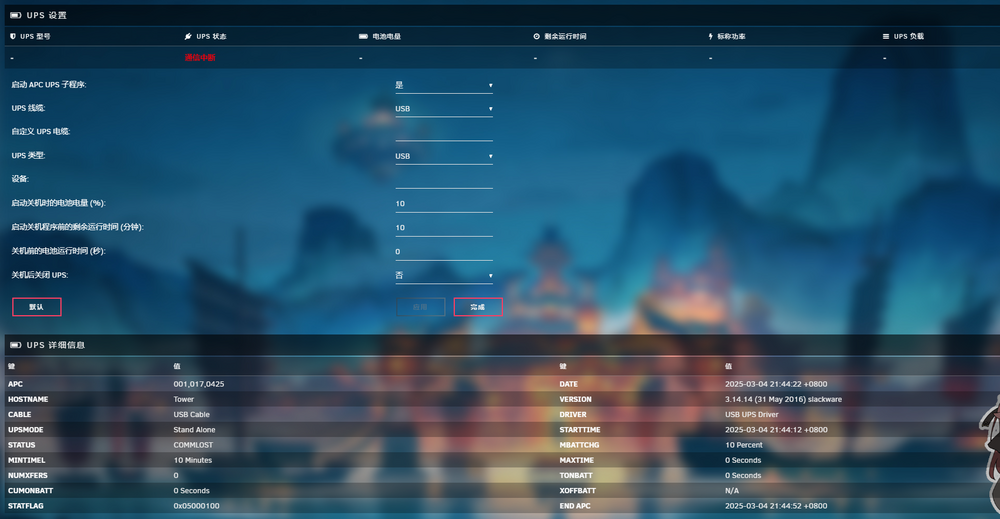Click the battery icon next to 电池电量
Viewport: 1000px width, 519px height.
(364, 36)
